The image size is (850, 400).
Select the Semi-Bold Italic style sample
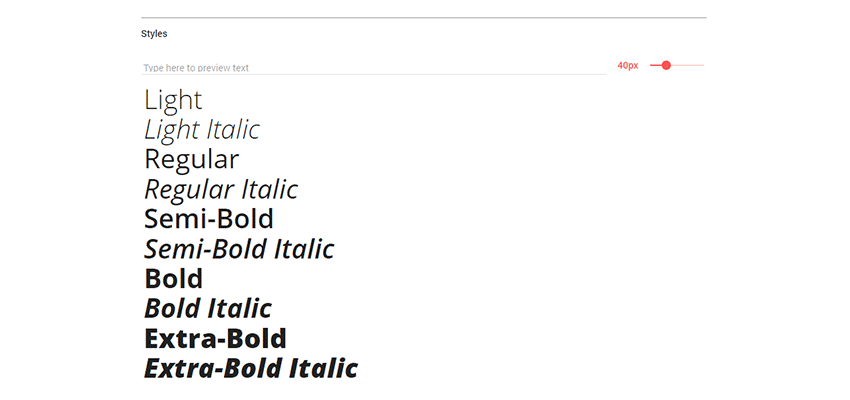coord(239,249)
